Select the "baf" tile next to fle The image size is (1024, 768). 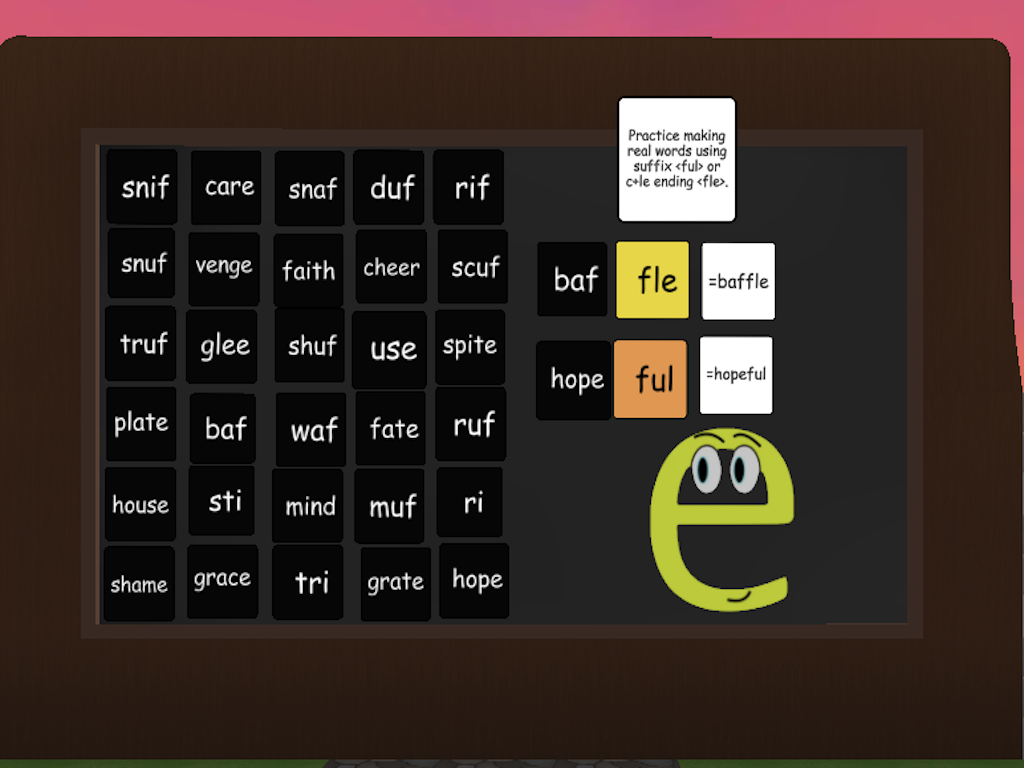click(x=572, y=280)
